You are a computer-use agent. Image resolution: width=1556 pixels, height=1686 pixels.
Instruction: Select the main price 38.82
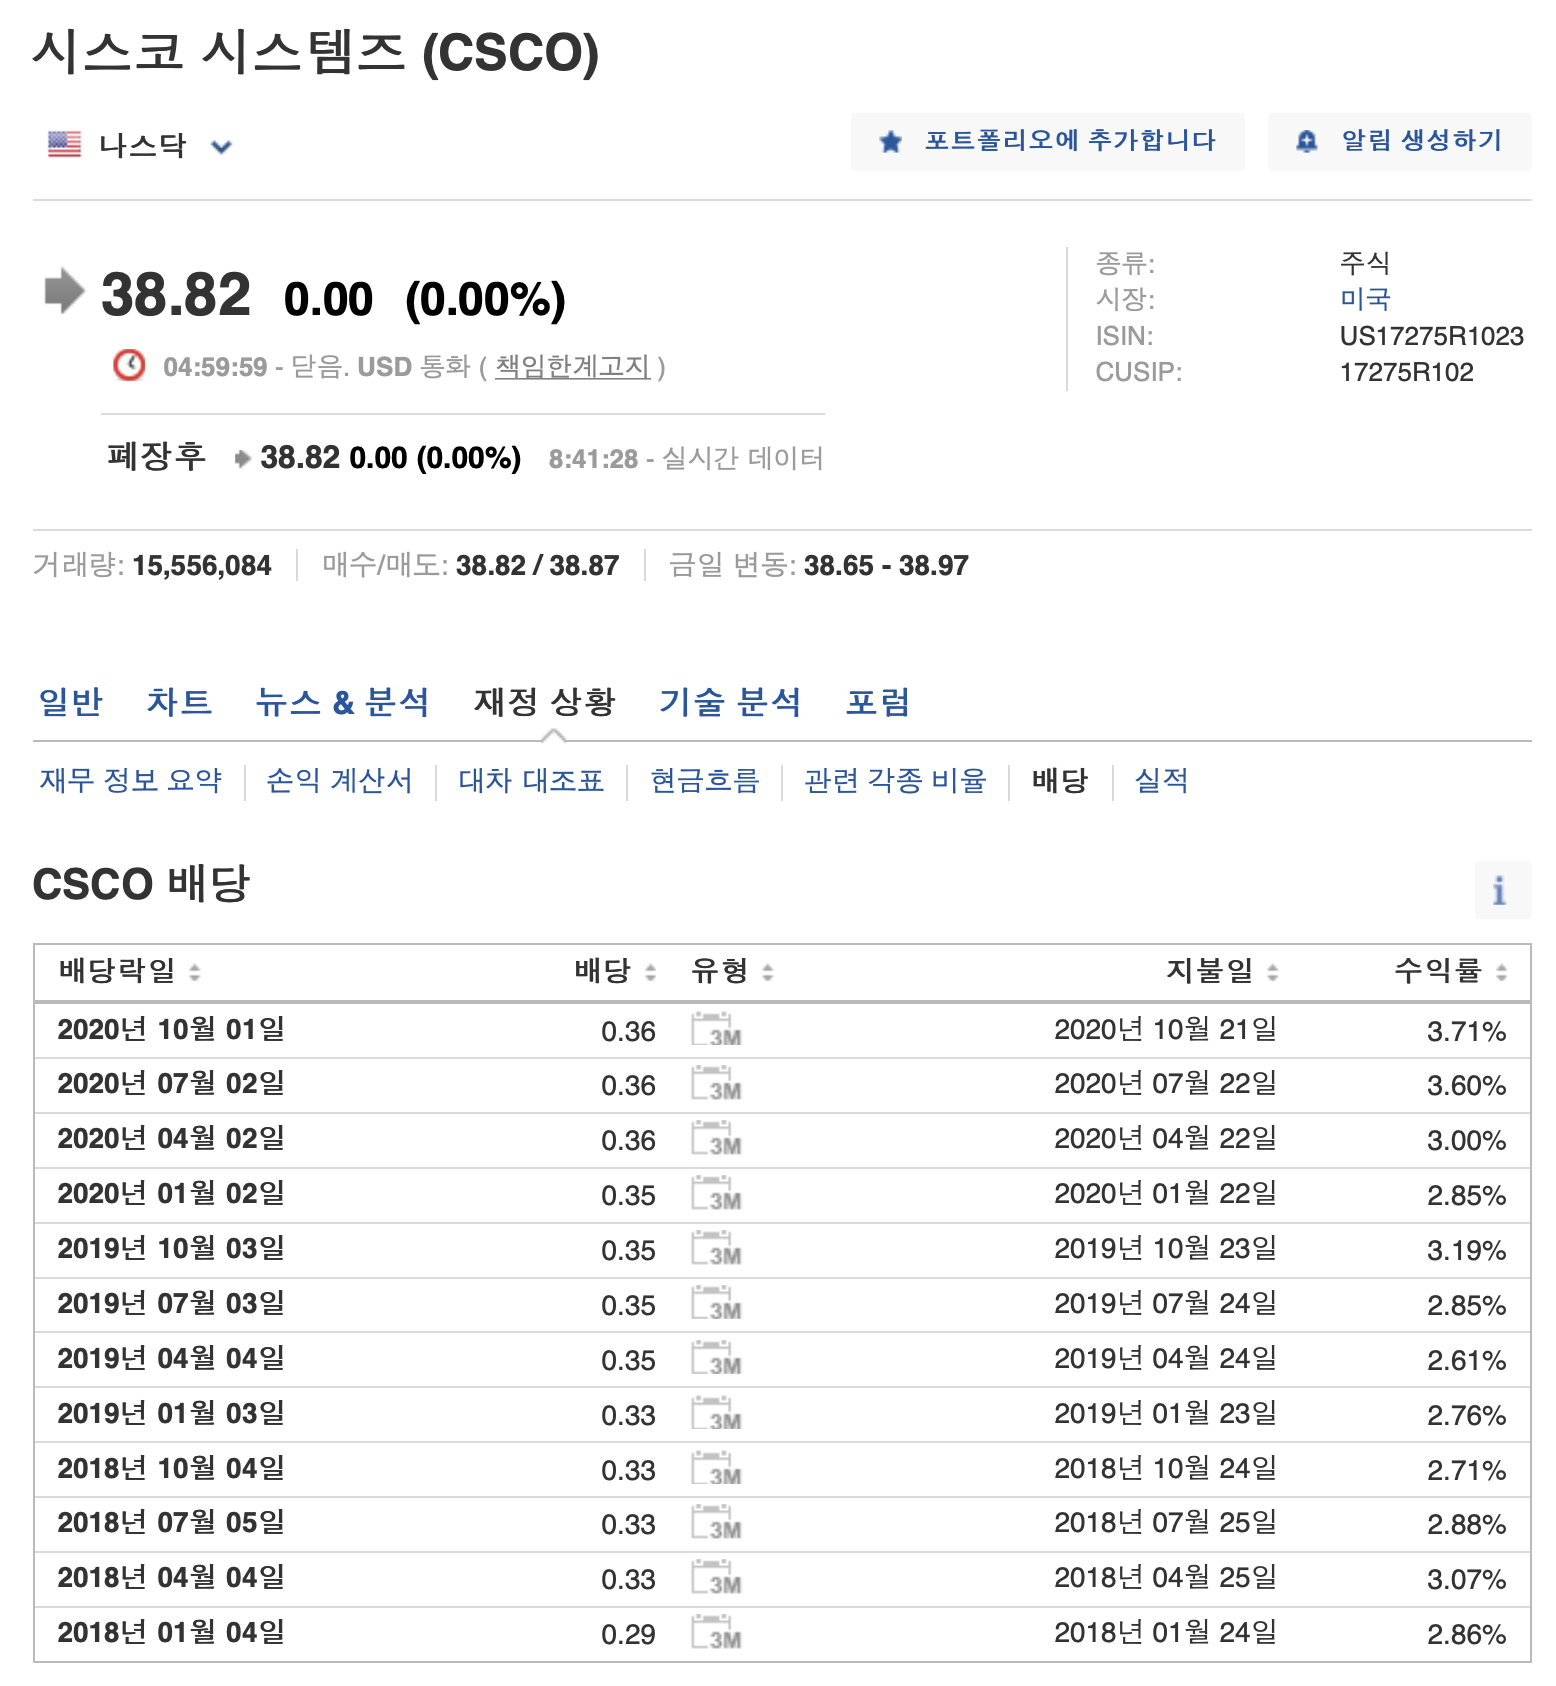click(x=176, y=295)
